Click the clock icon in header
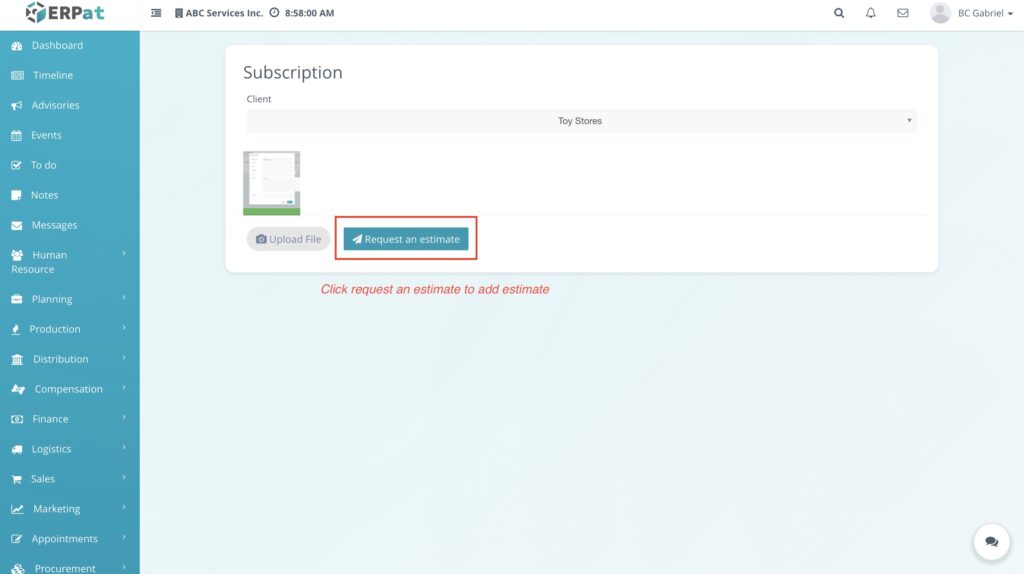This screenshot has width=1024, height=574. pos(274,13)
